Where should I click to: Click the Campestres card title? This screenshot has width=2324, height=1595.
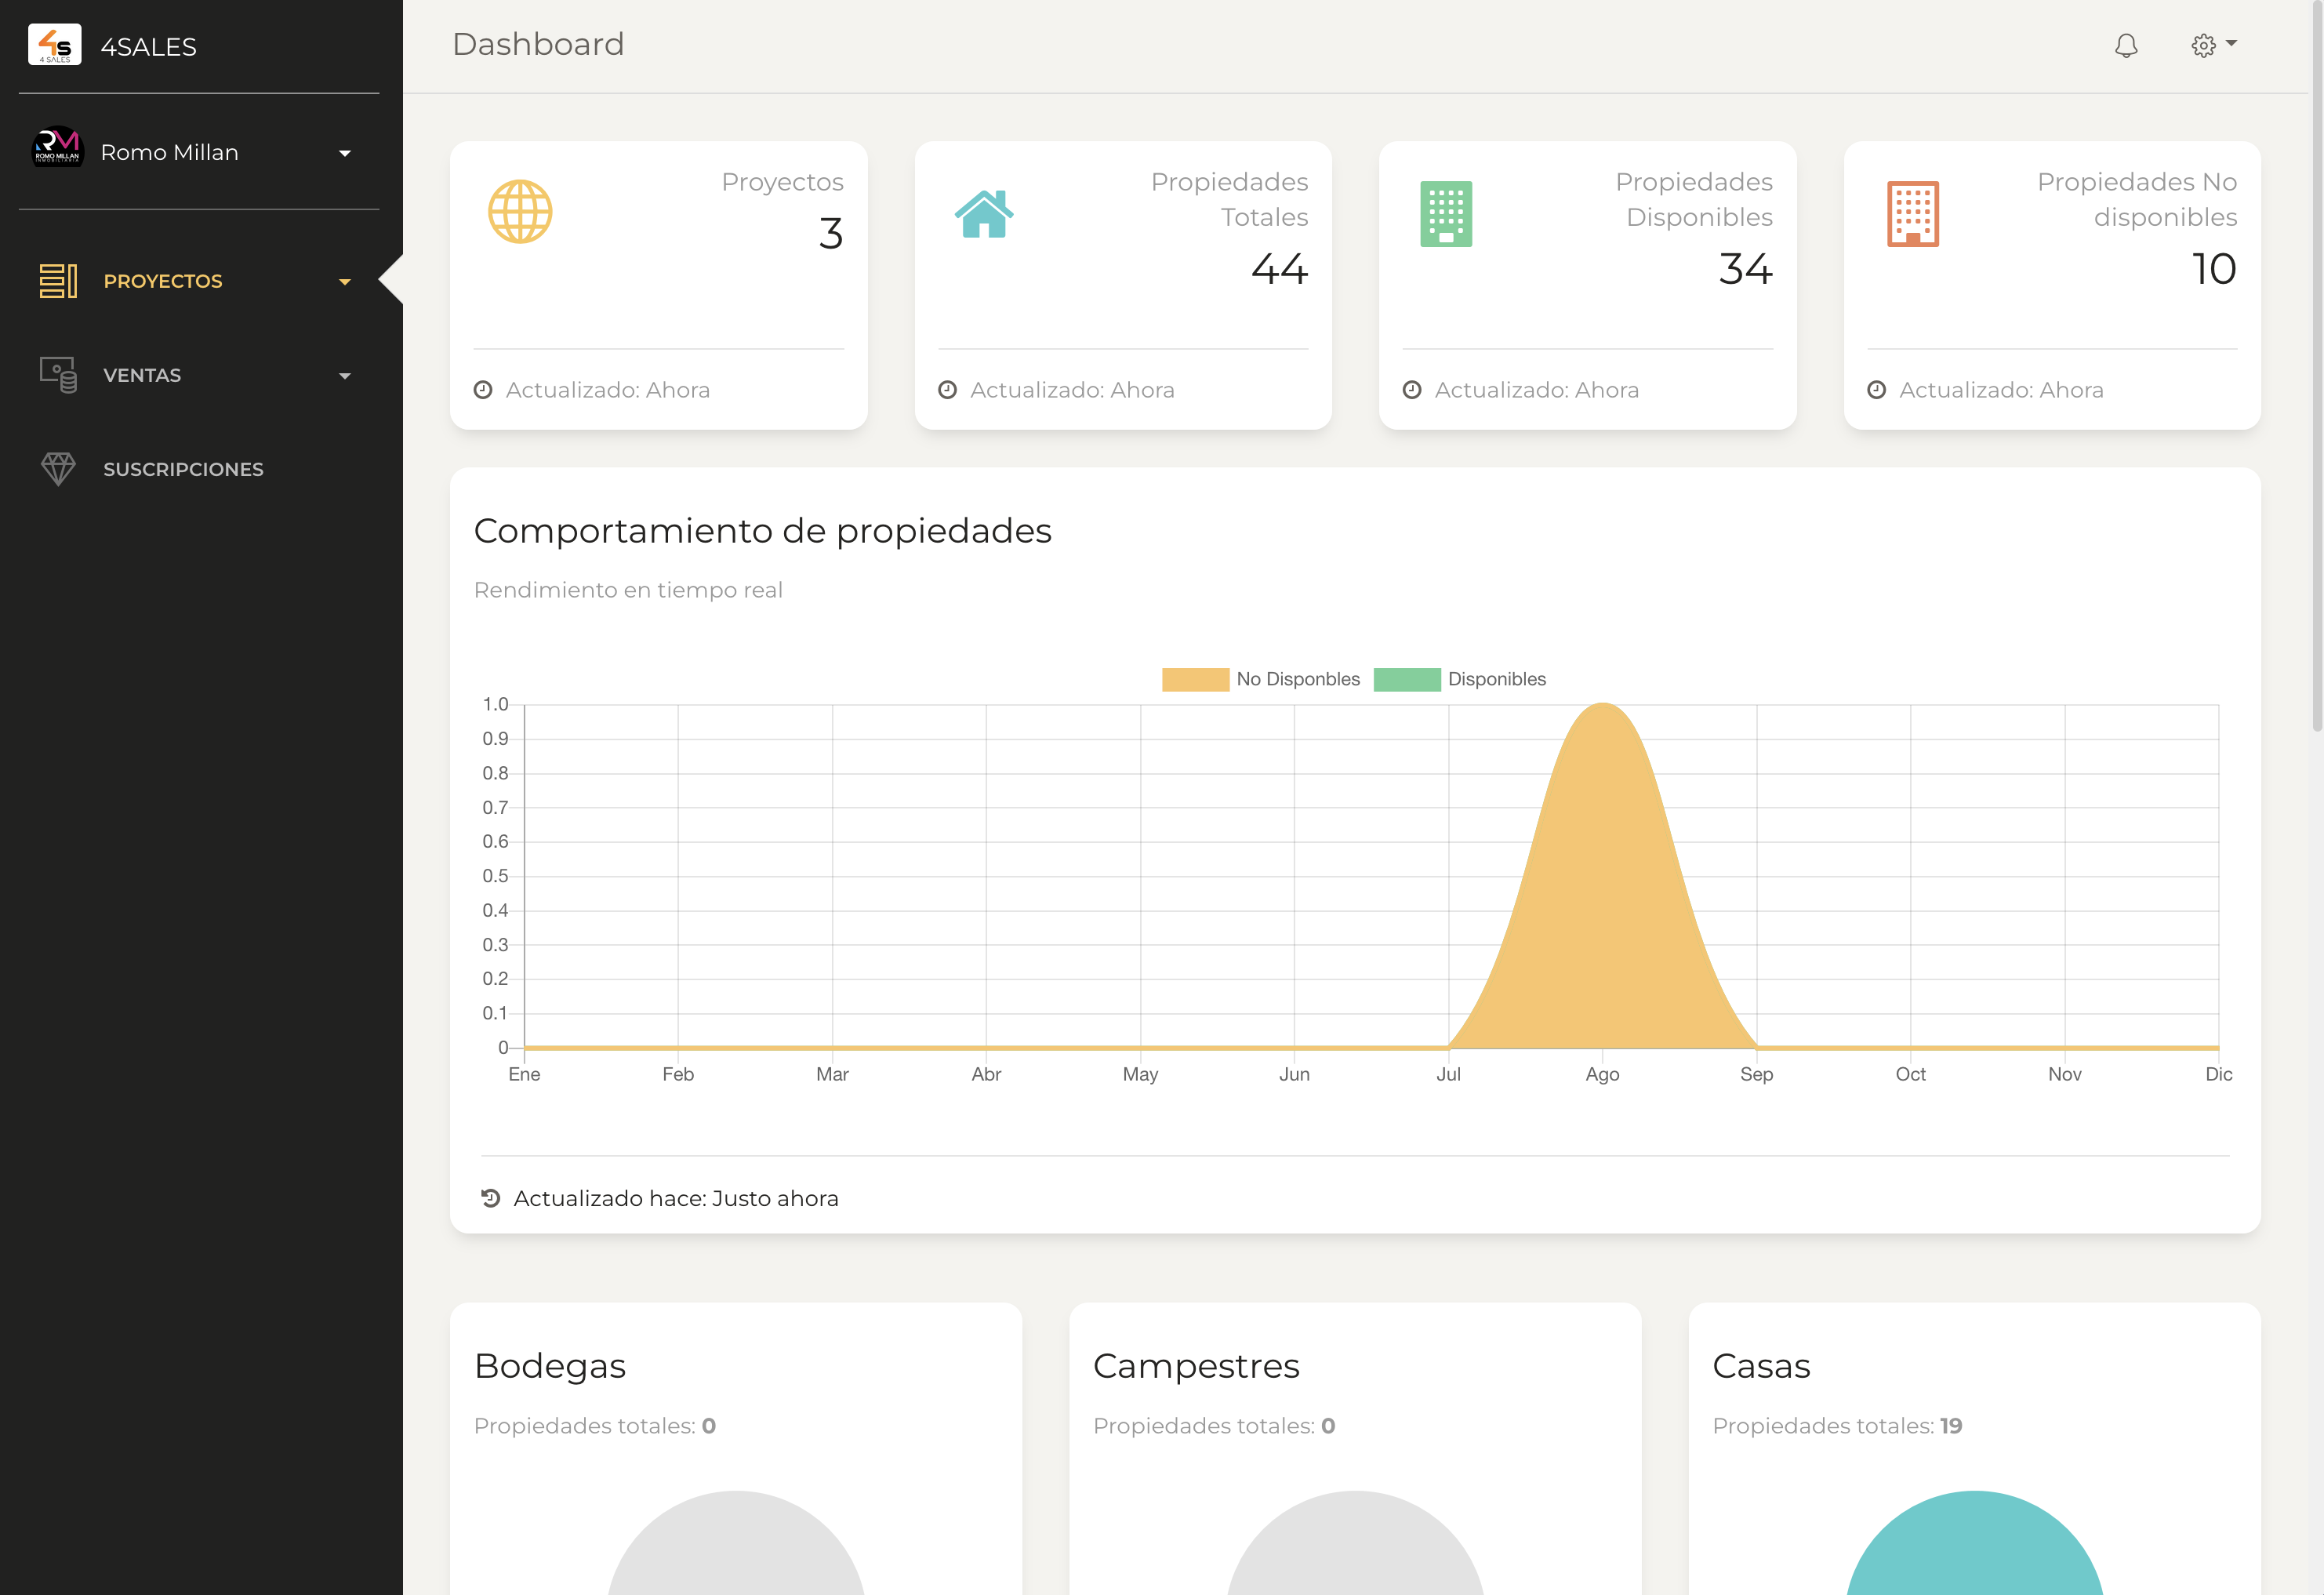(x=1196, y=1366)
